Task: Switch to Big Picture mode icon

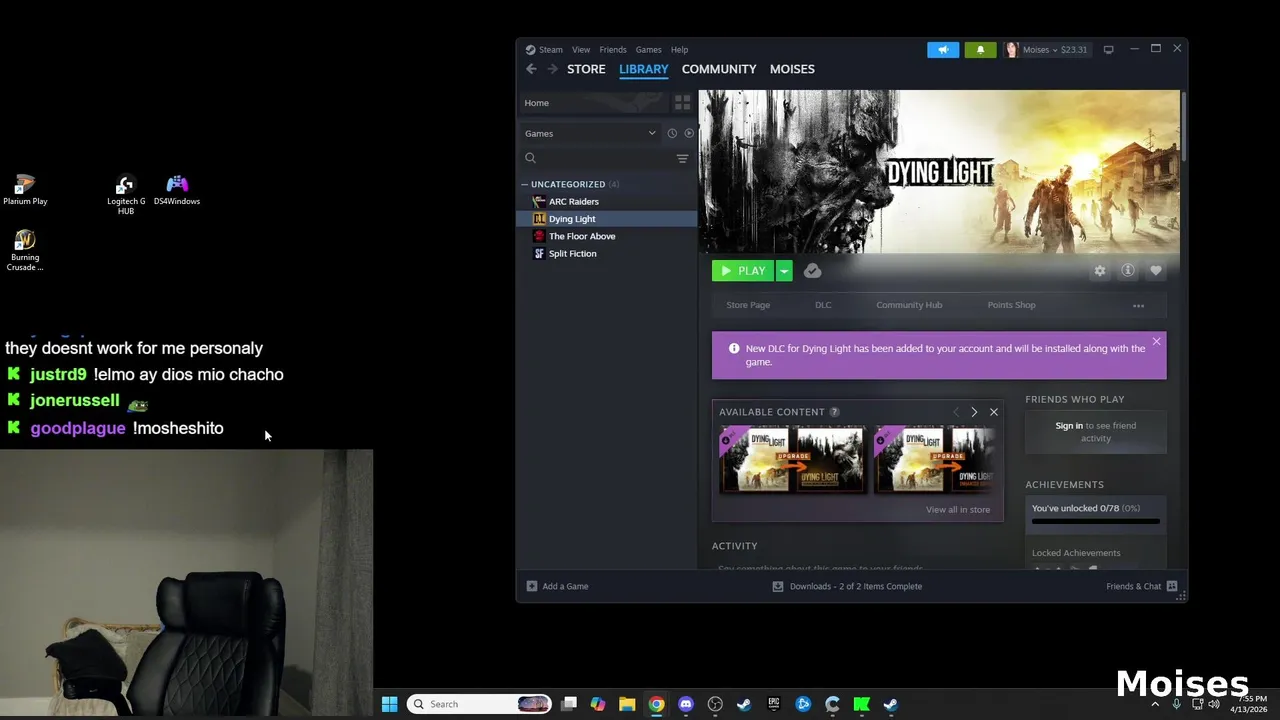Action: click(1108, 49)
